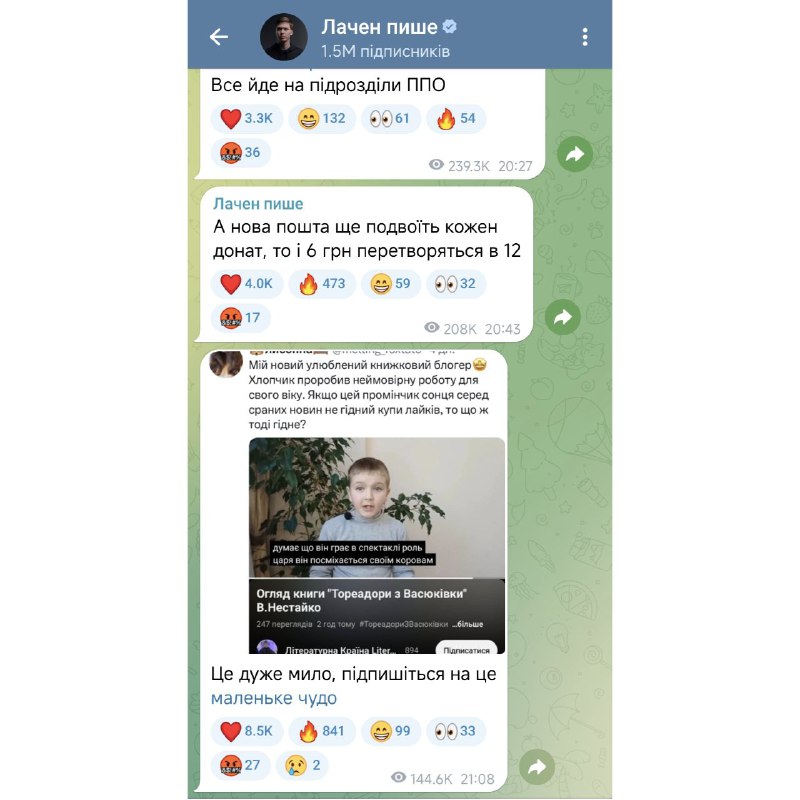Open the three-dot channel menu

(585, 37)
